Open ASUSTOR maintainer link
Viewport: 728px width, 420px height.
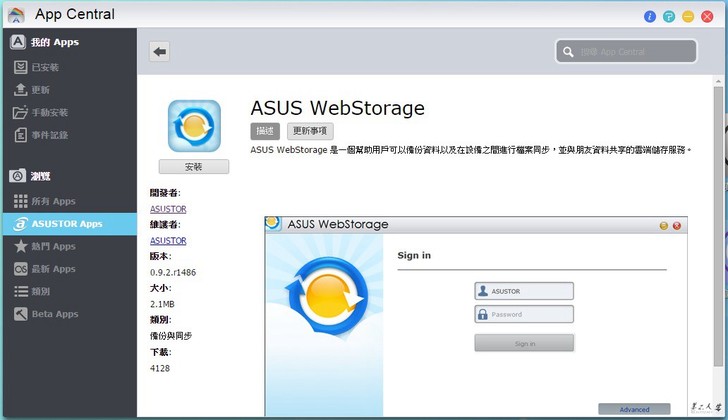[168, 241]
